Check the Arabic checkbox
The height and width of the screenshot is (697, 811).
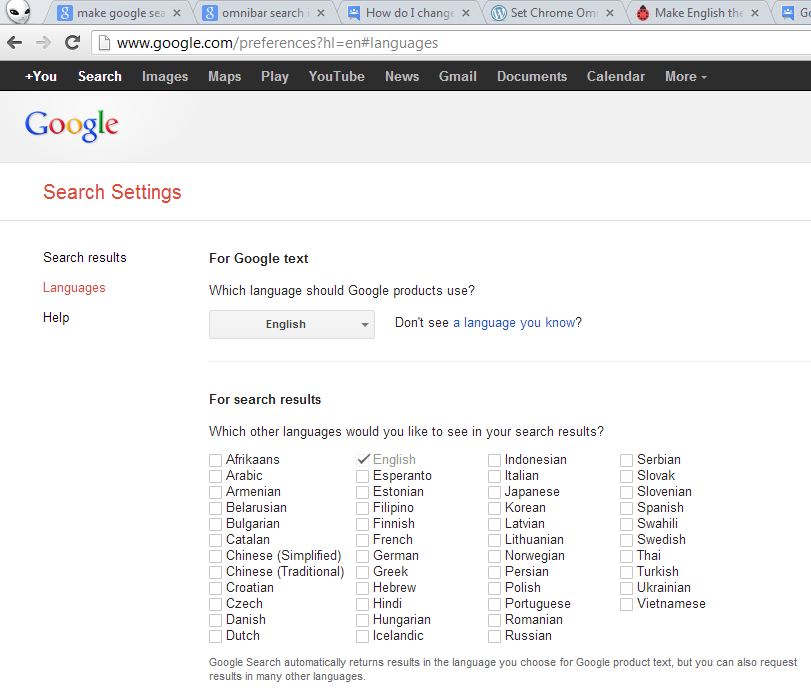[x=216, y=476]
